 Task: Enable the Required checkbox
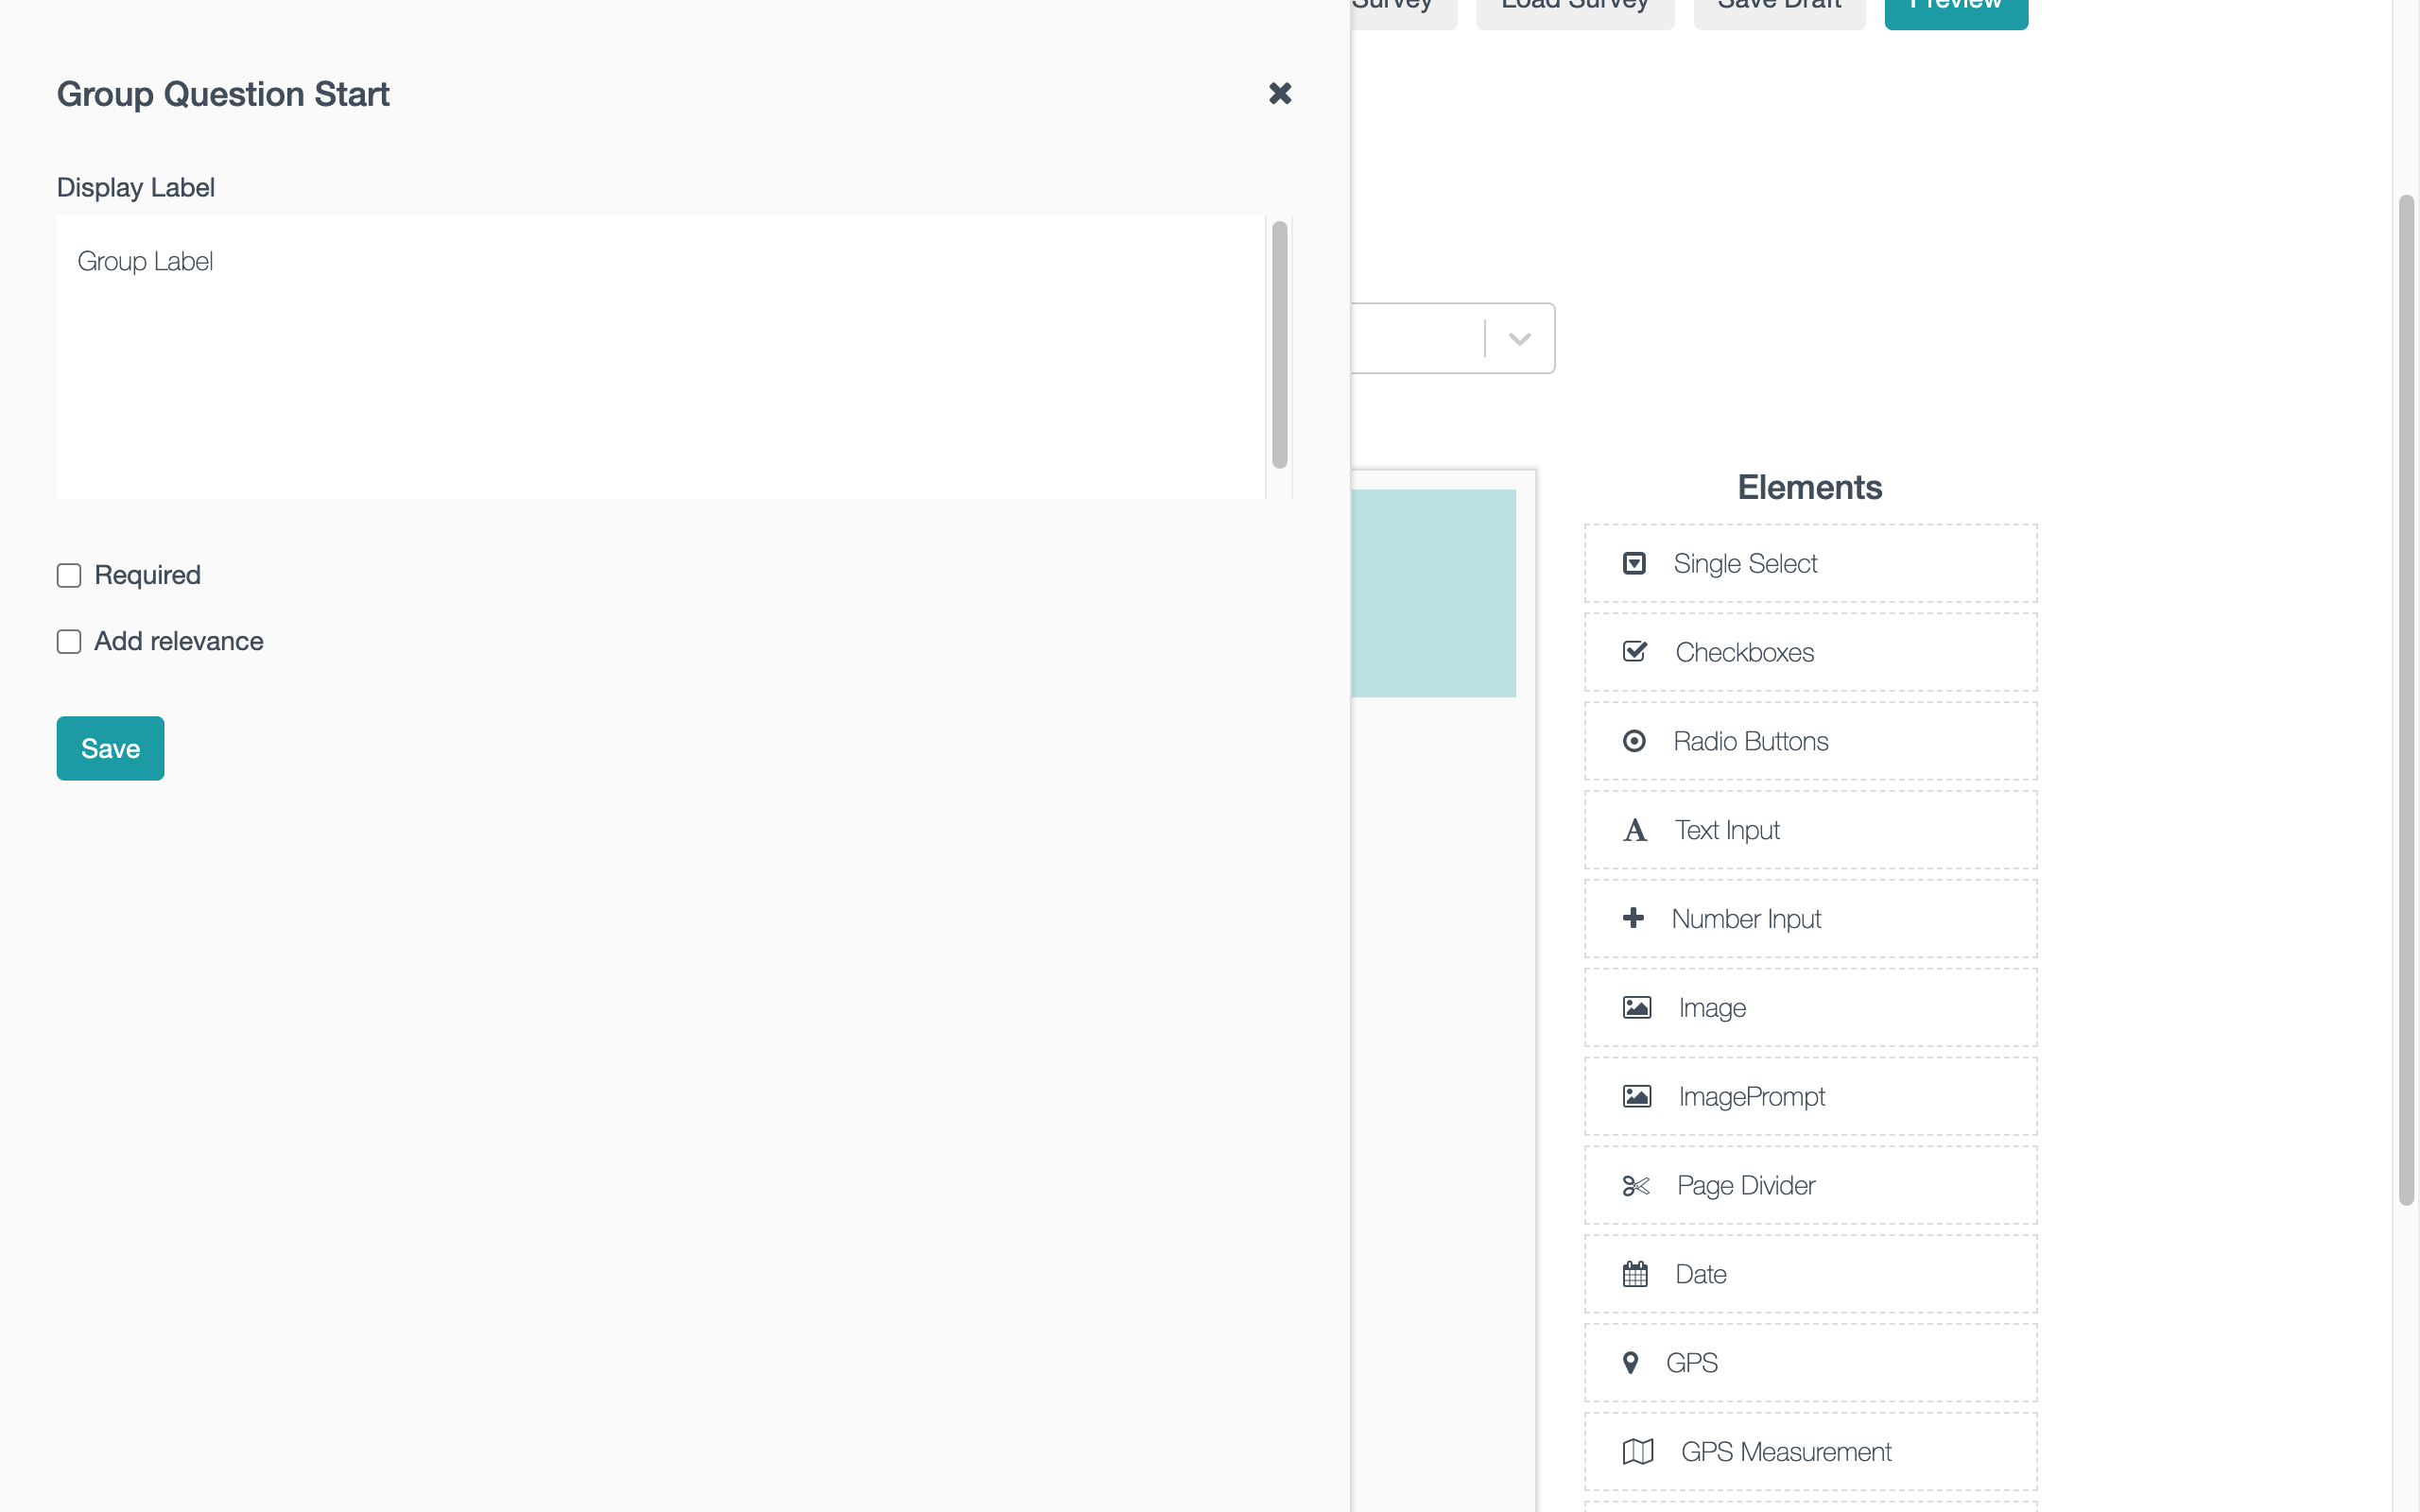point(69,576)
